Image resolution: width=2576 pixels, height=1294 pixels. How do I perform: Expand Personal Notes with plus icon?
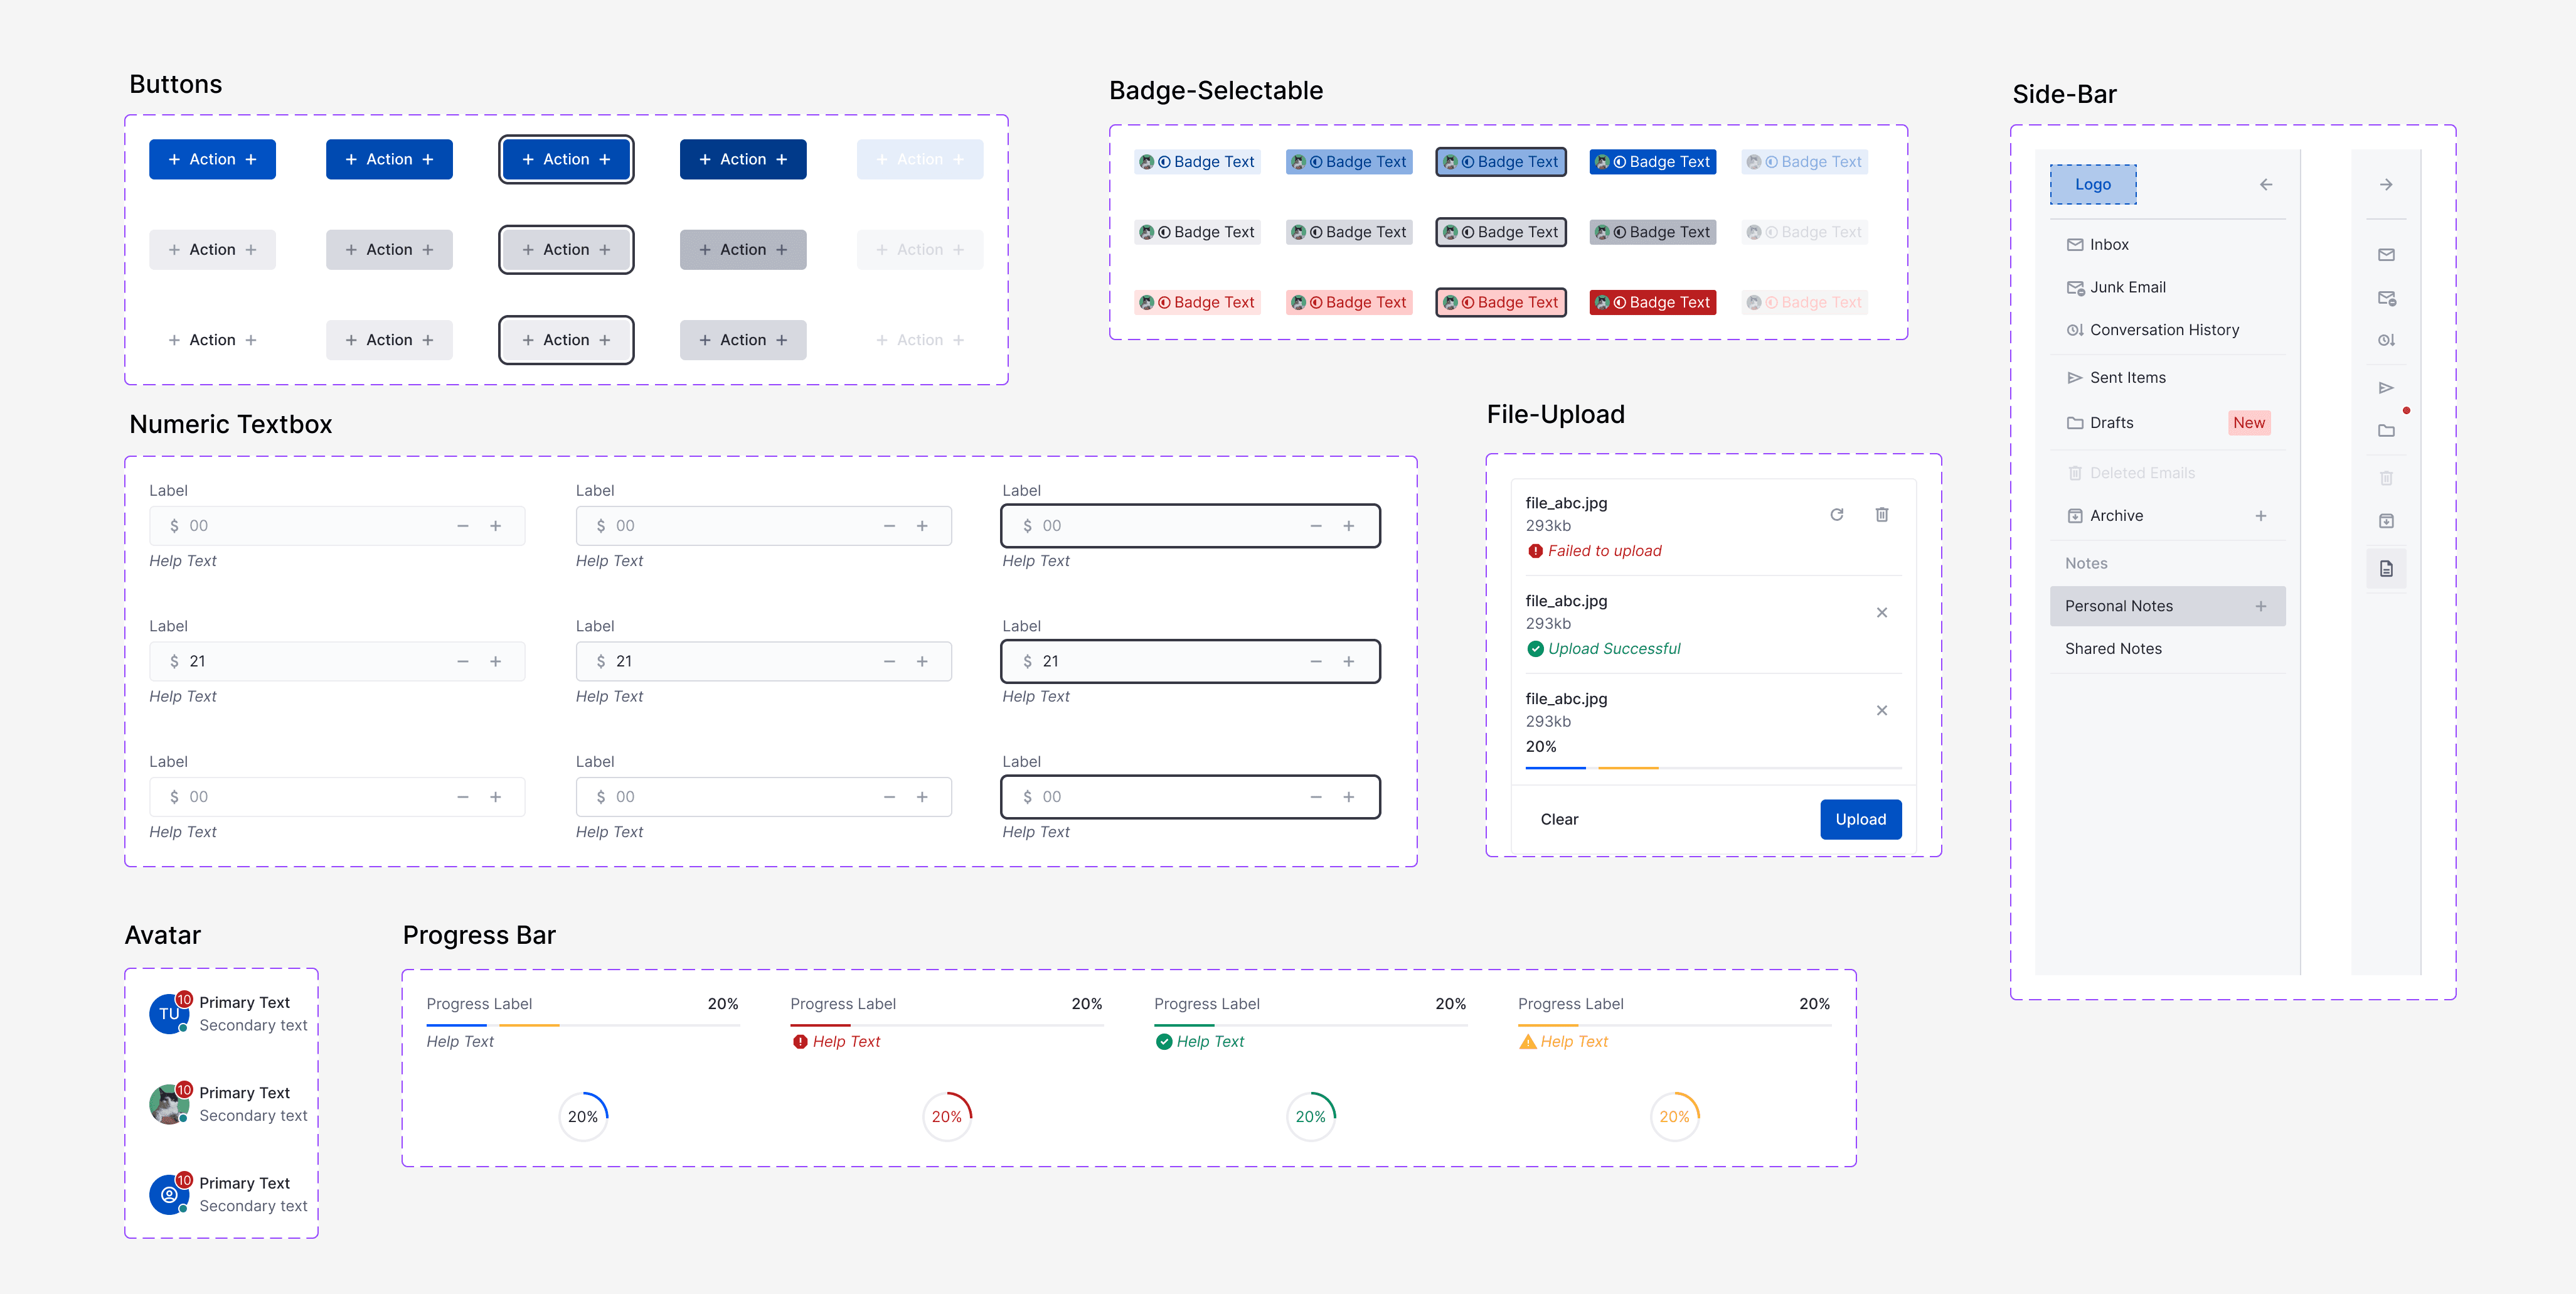[2260, 606]
